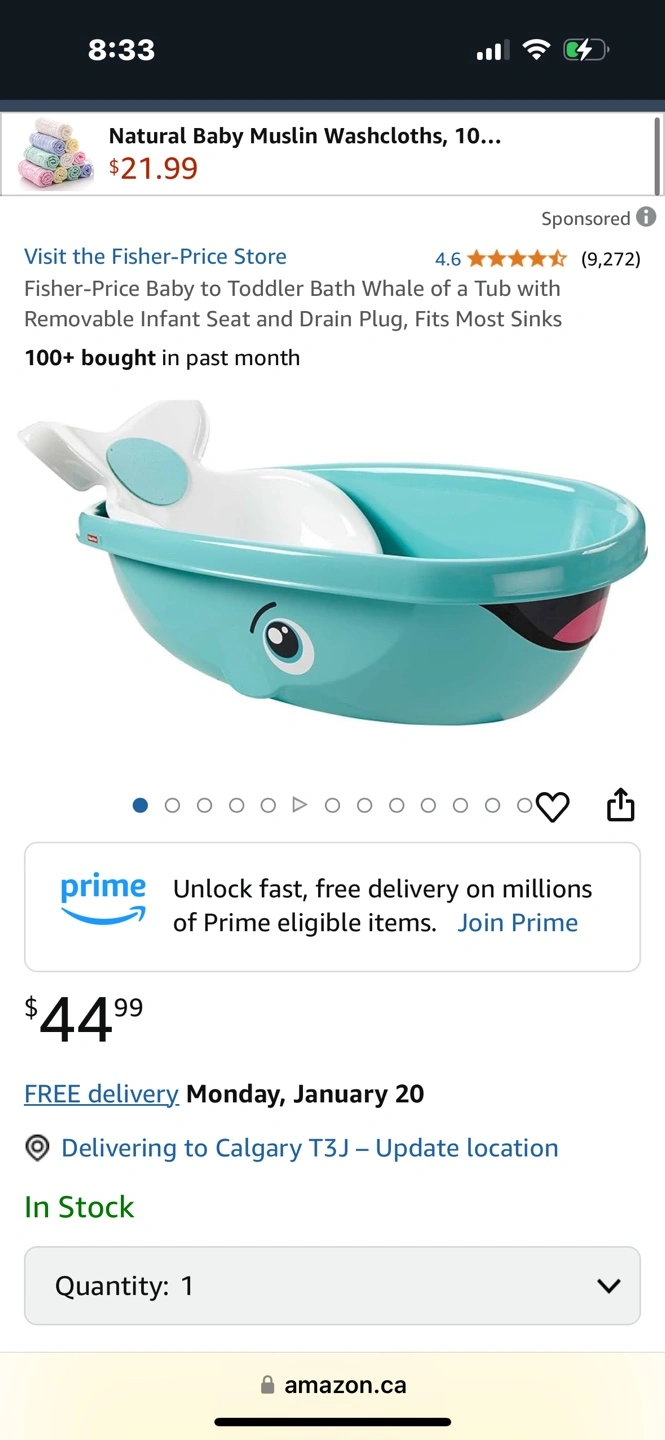Select the third image carousel dot
The height and width of the screenshot is (1440, 665).
[204, 805]
